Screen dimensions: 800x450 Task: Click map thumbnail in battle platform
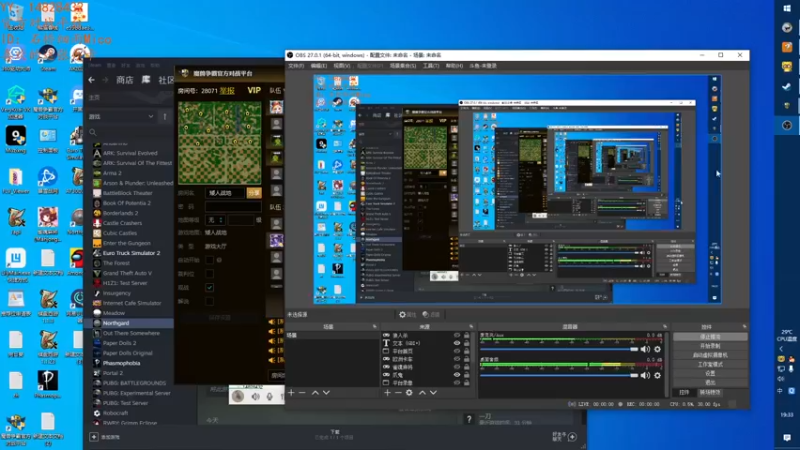[219, 142]
